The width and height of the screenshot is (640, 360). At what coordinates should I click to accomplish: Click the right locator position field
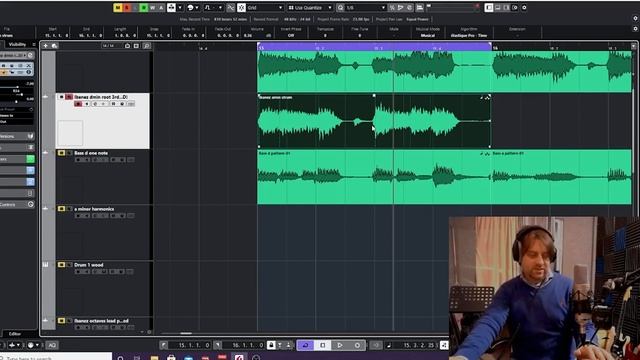pyautogui.click(x=244, y=345)
